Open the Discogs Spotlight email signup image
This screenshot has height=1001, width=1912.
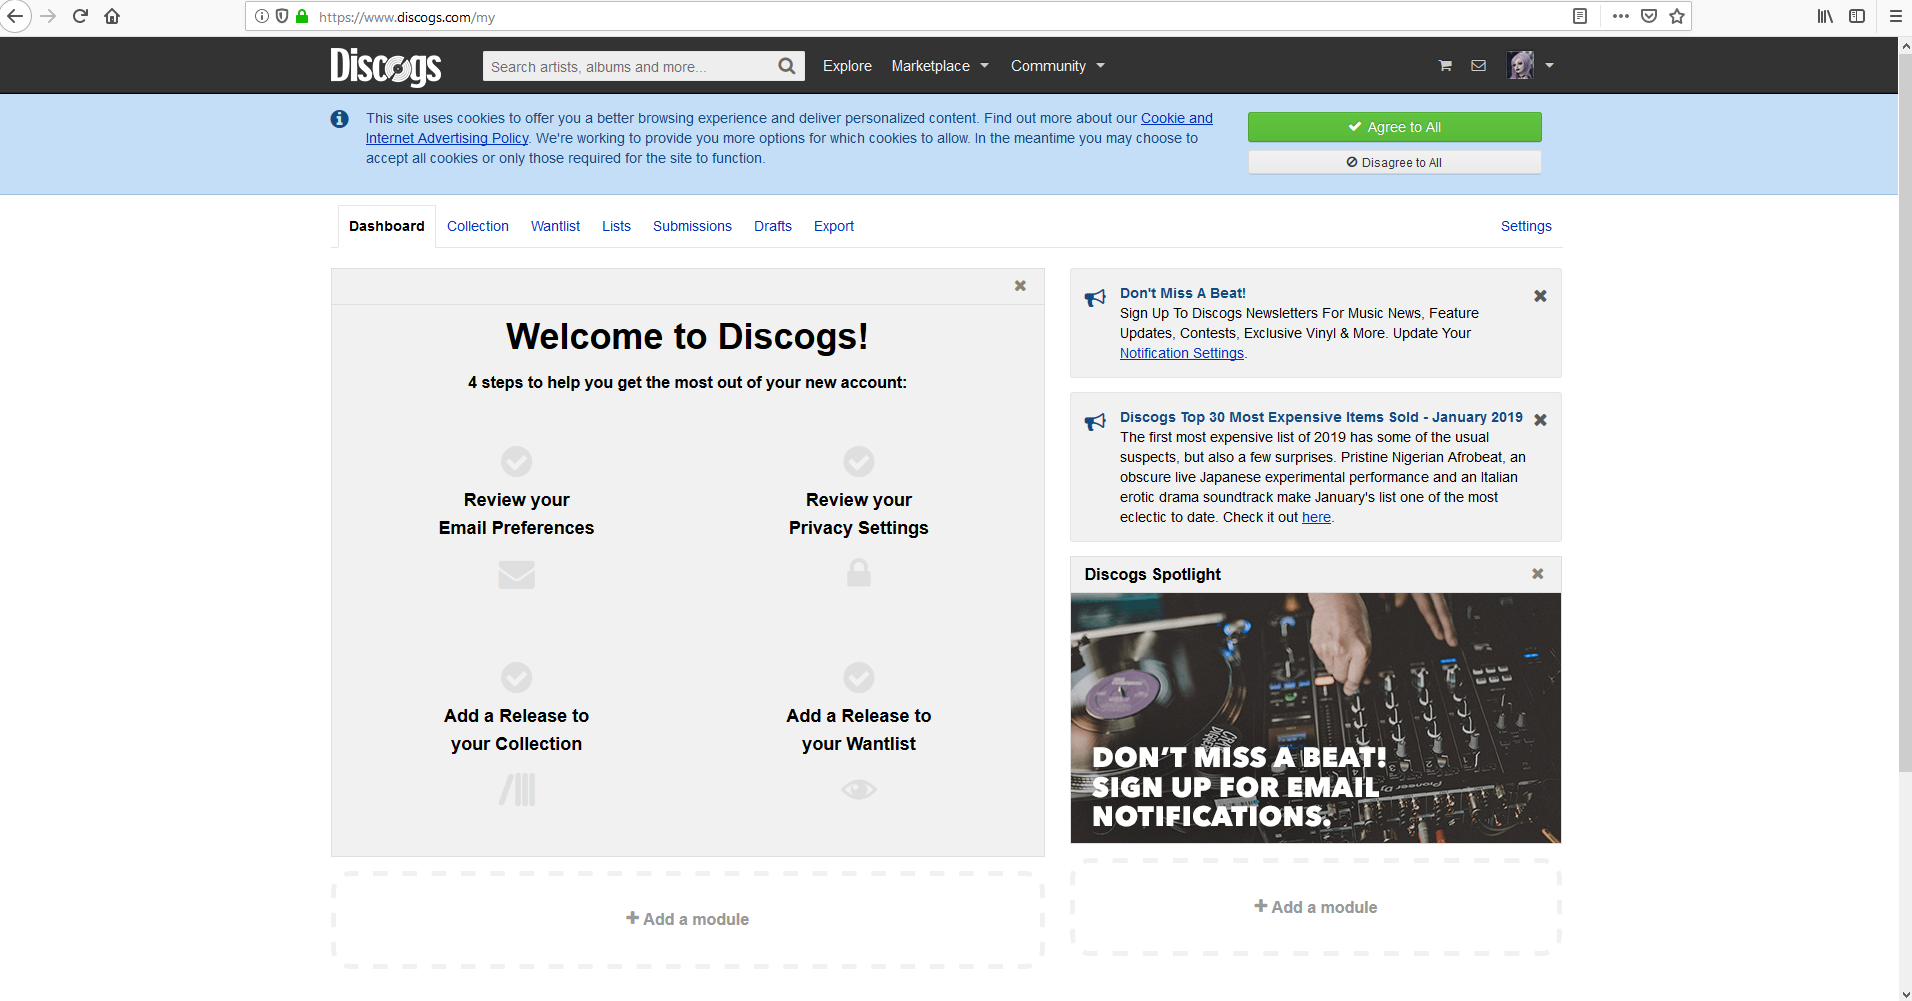[1316, 718]
